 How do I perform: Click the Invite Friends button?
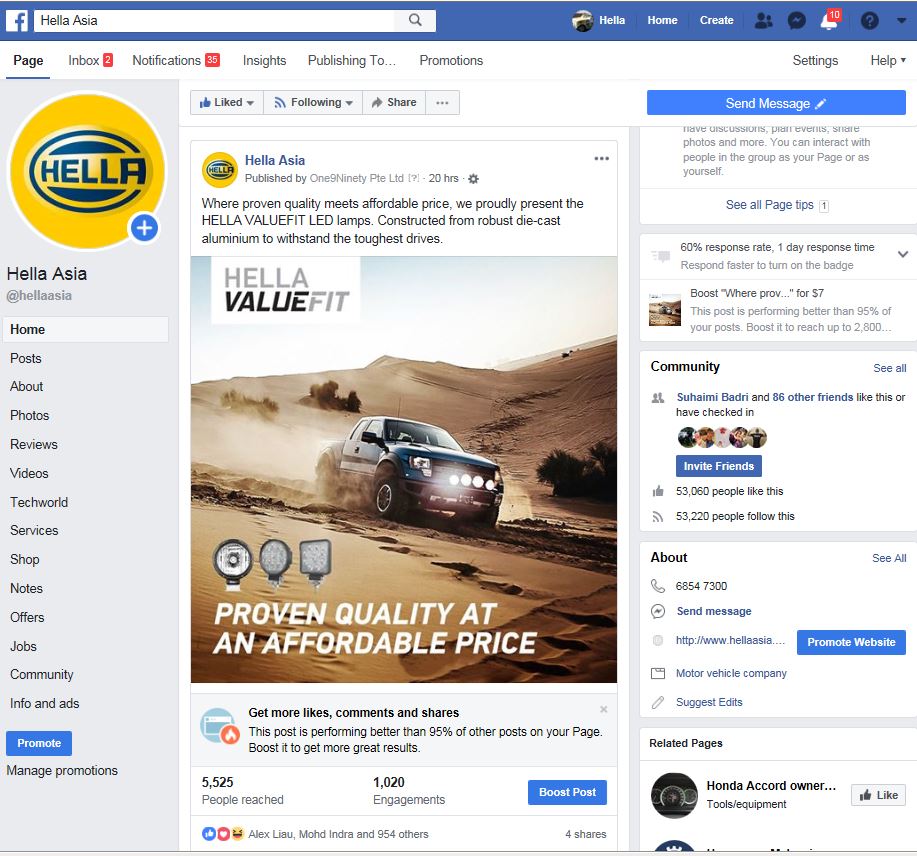click(x=719, y=466)
